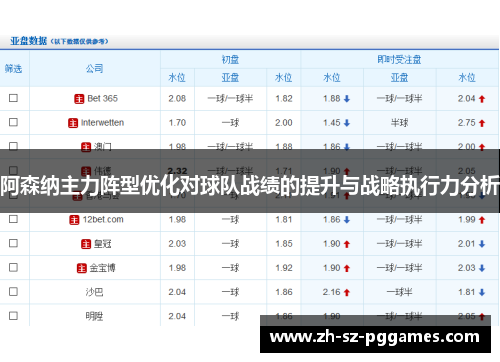This screenshot has height=362, width=500.
Task: Open the Bet 365 company link
Action: [x=102, y=99]
